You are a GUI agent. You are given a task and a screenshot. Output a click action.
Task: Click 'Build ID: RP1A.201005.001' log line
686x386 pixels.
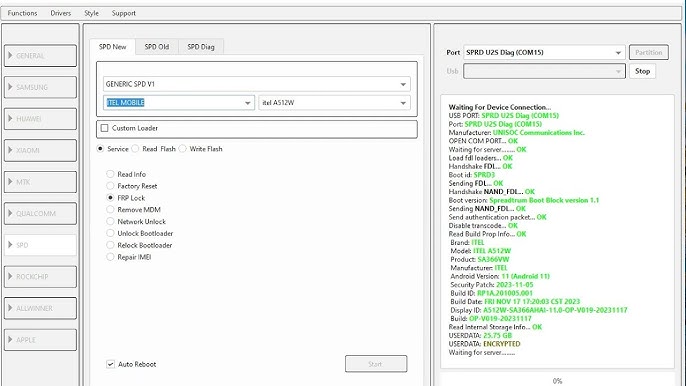click(491, 293)
